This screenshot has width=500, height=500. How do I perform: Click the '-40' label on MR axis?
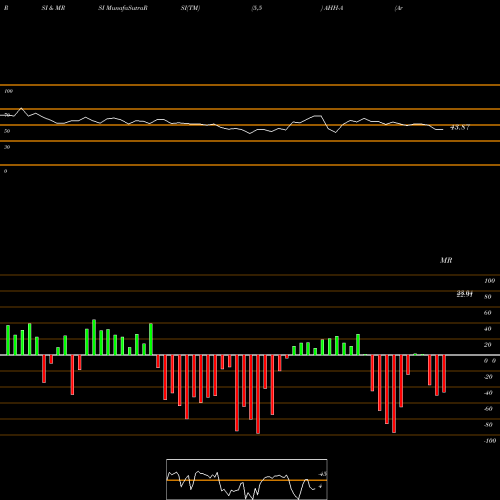[488, 393]
